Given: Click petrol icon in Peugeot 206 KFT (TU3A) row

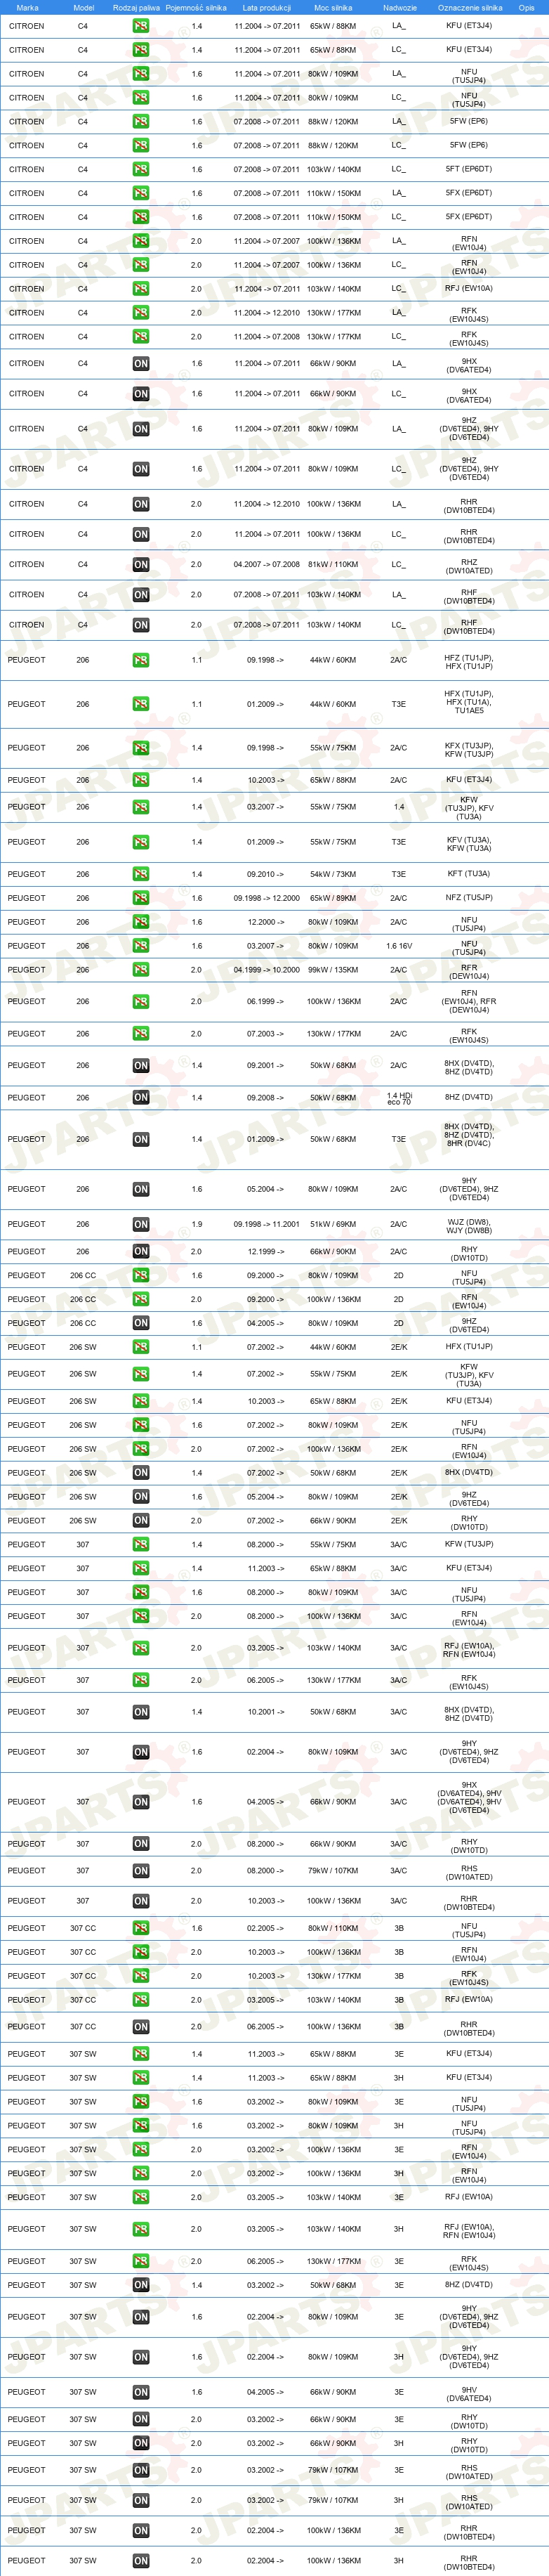Looking at the screenshot, I should click(141, 874).
